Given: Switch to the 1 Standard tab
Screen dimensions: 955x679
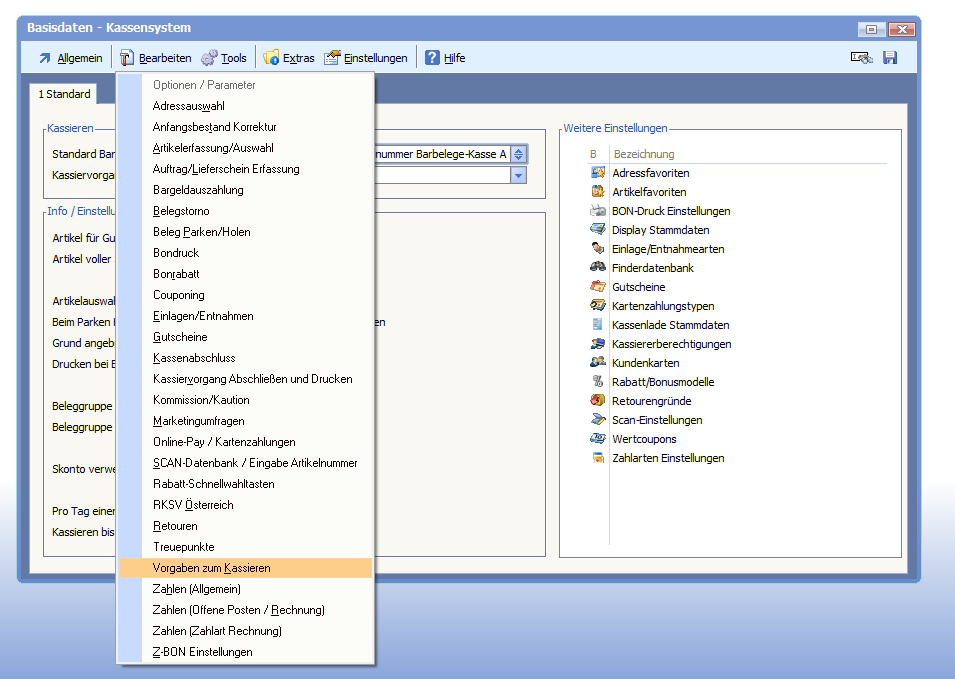Looking at the screenshot, I should pos(65,95).
